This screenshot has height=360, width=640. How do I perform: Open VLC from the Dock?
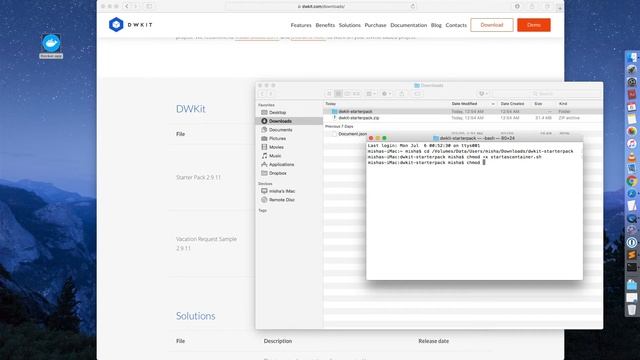coord(632,156)
